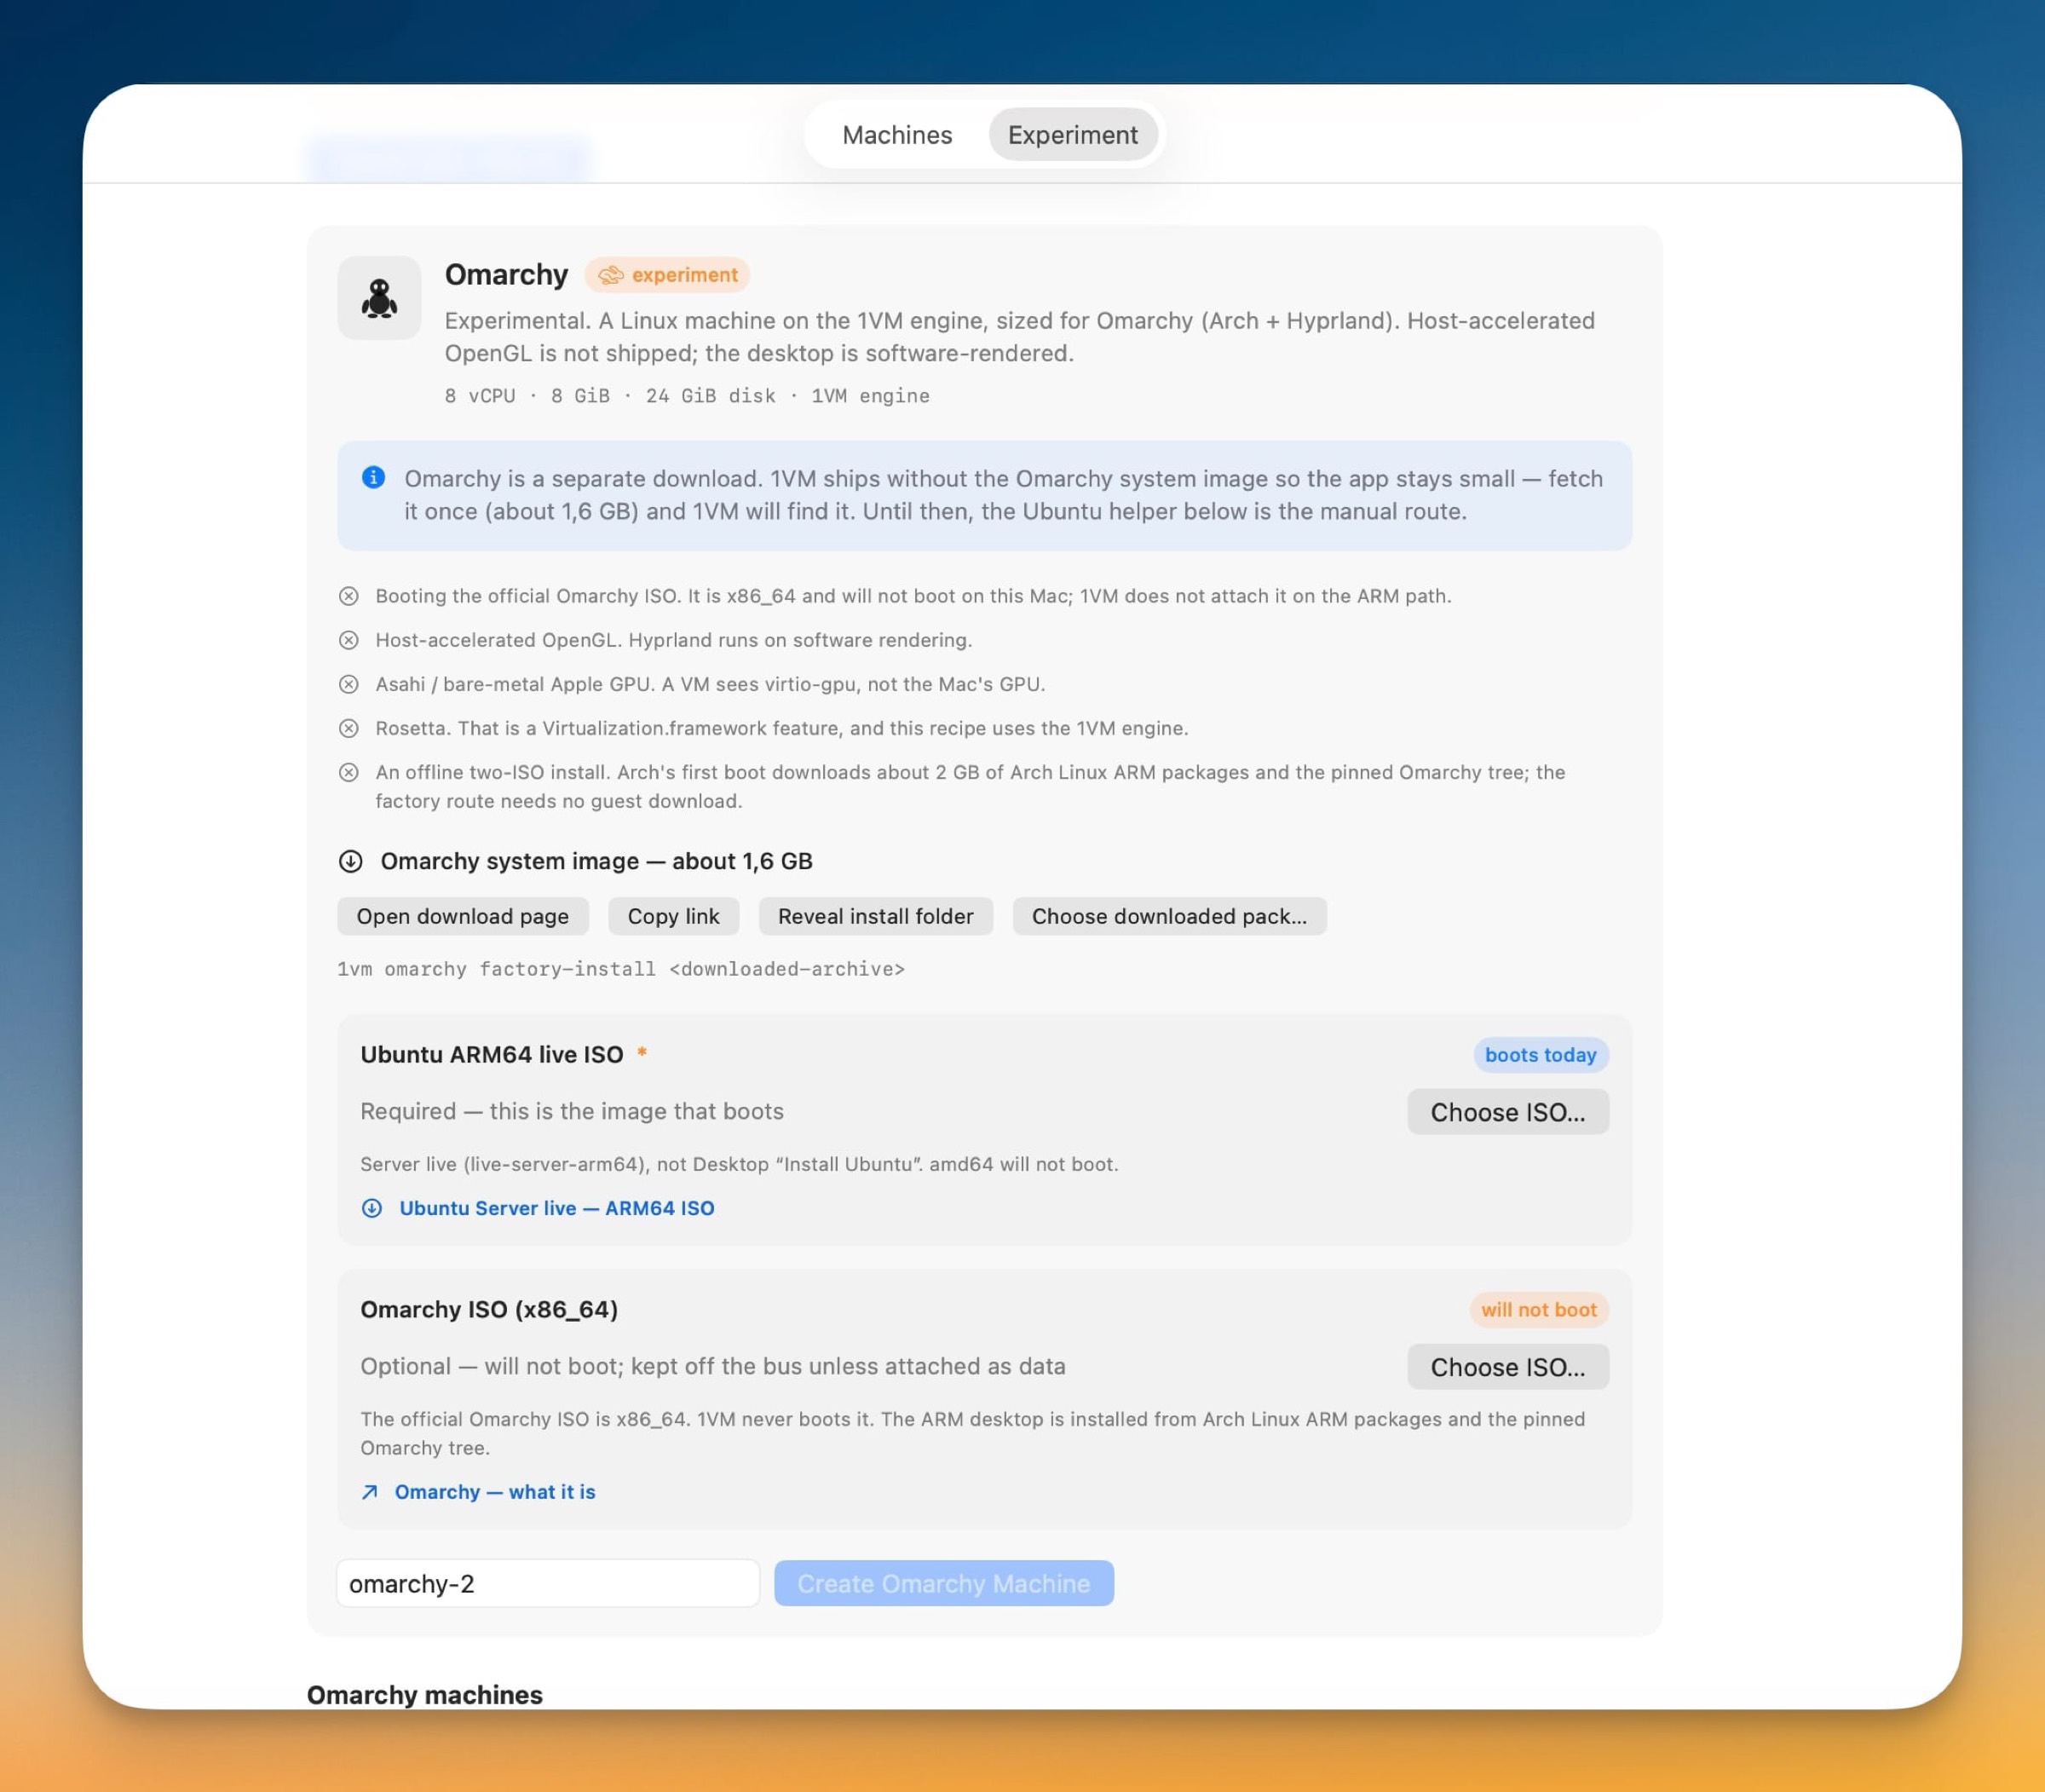Viewport: 2045px width, 1792px height.
Task: Click the 'Rosetta. That is a Virtualization.framework feature' text
Action: coord(782,728)
